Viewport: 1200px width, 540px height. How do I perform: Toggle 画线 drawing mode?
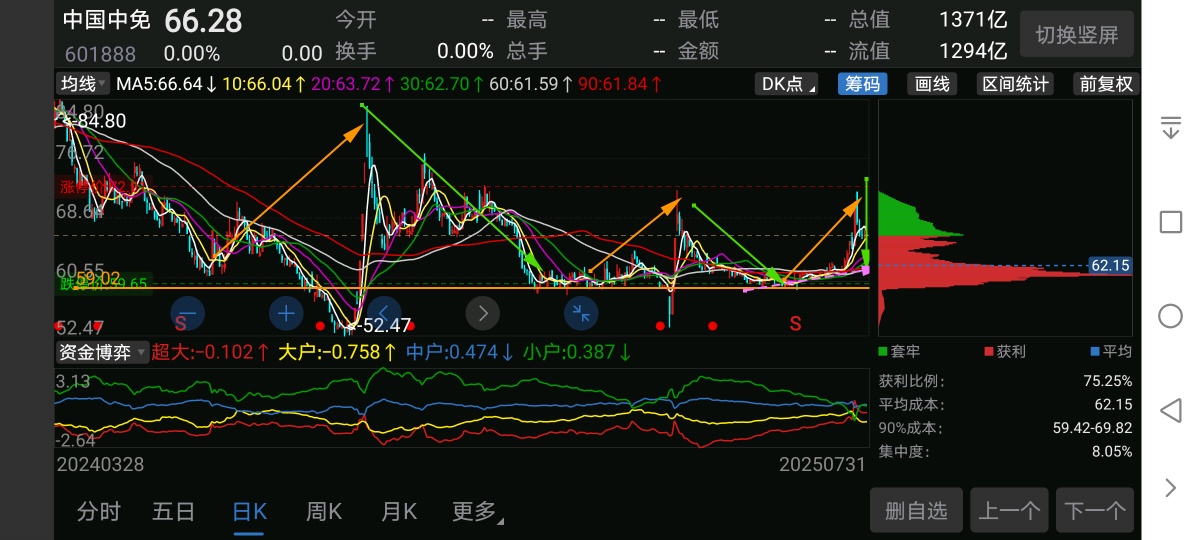click(x=932, y=84)
